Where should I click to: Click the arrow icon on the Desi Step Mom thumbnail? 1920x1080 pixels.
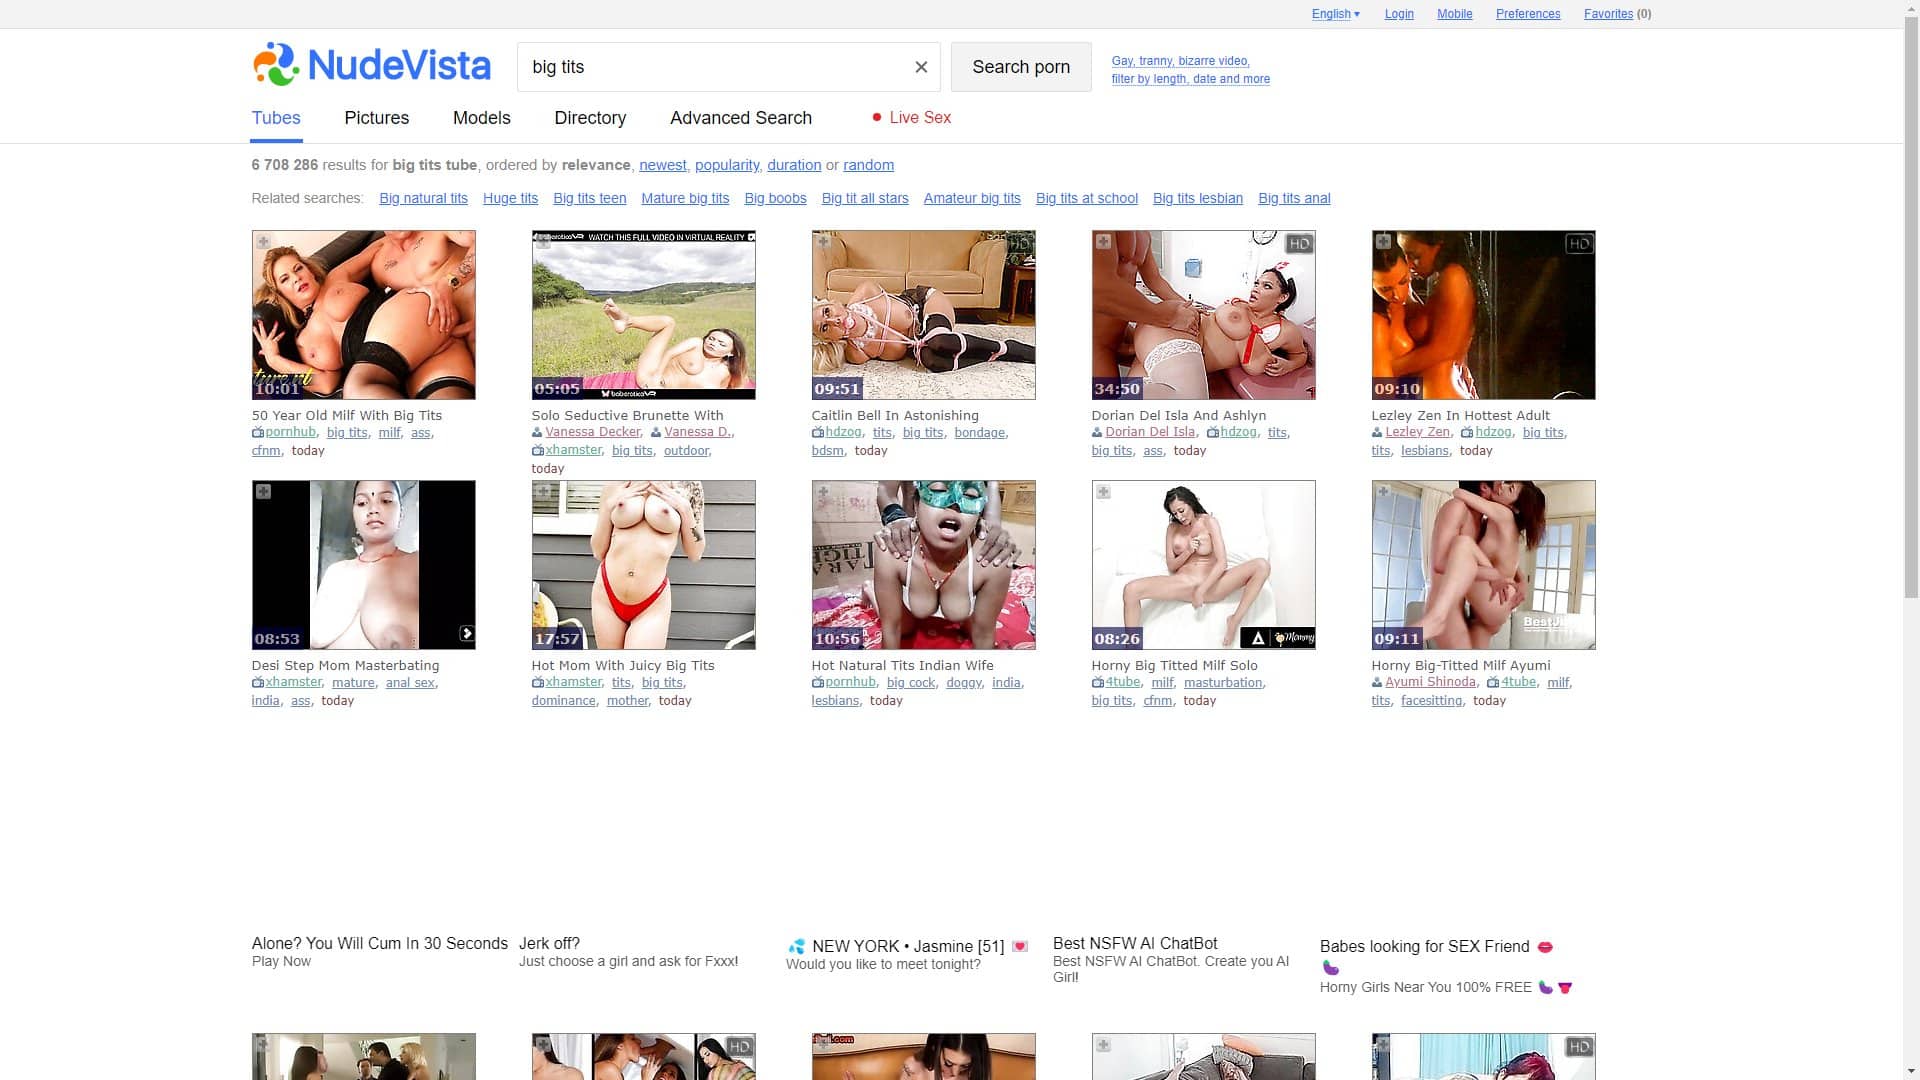467,631
